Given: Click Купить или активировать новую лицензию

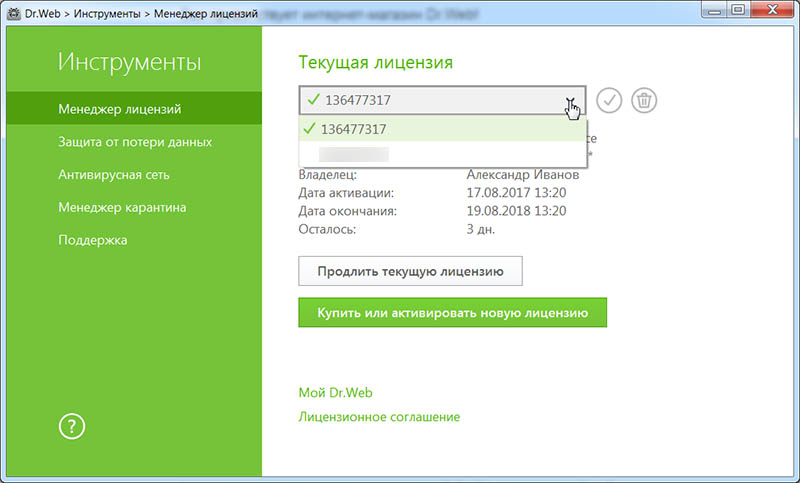Looking at the screenshot, I should pyautogui.click(x=453, y=313).
